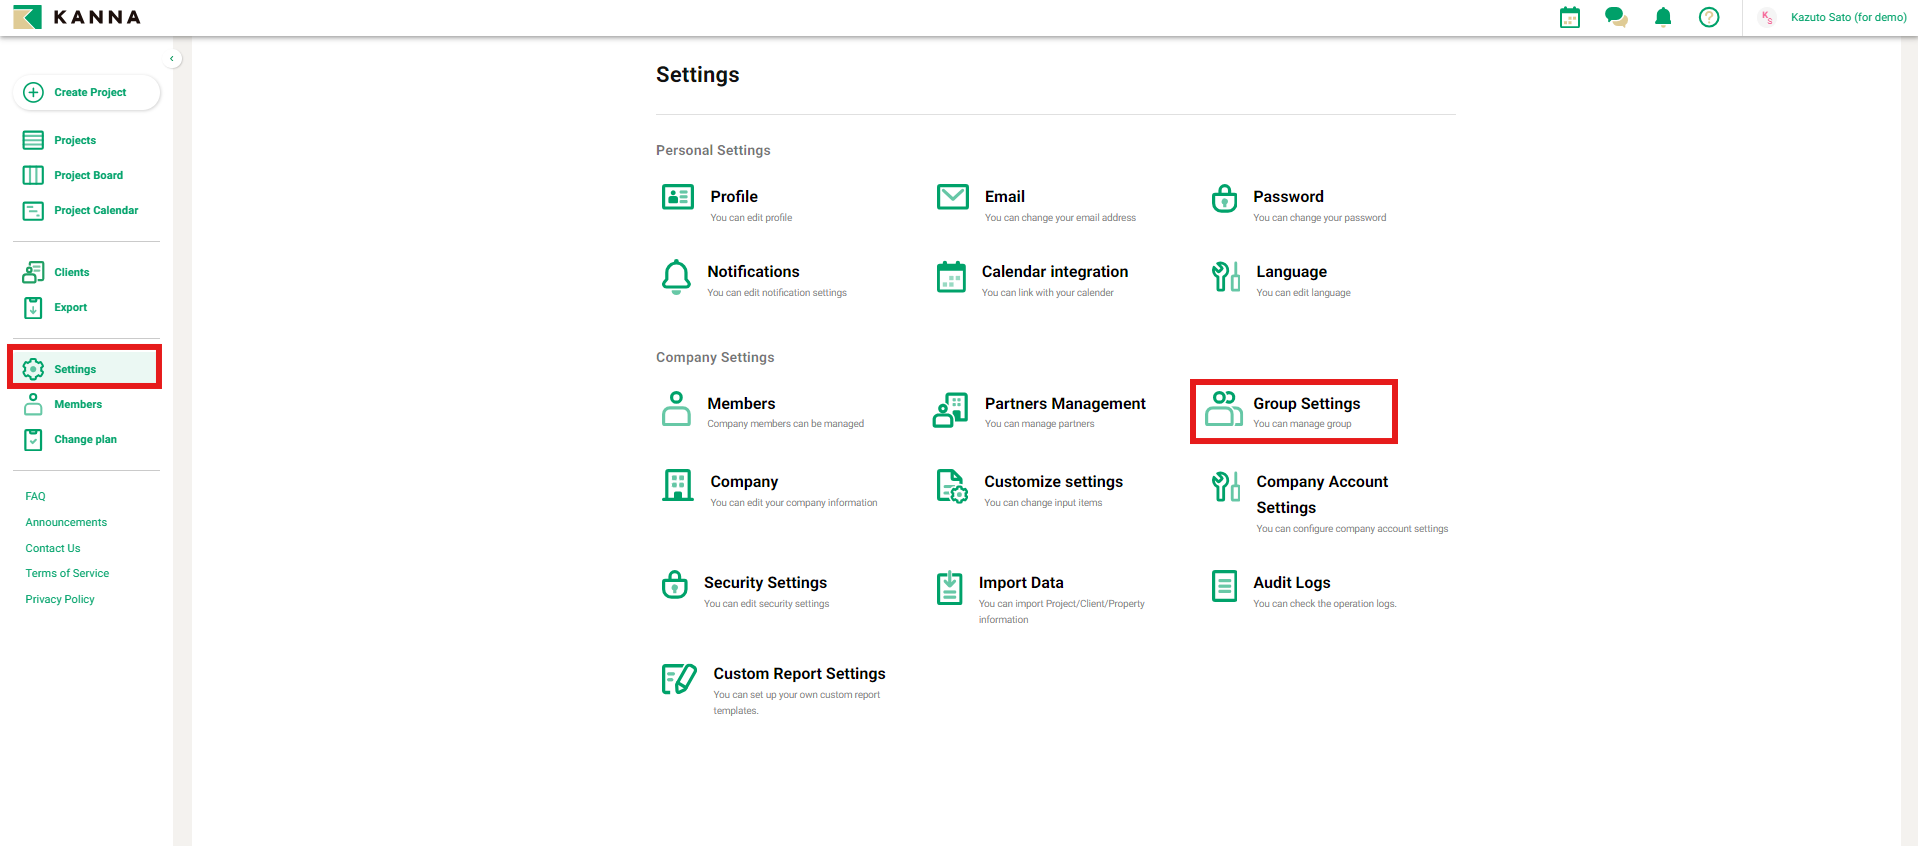
Task: Click the notification bell icon
Action: pyautogui.click(x=1663, y=17)
